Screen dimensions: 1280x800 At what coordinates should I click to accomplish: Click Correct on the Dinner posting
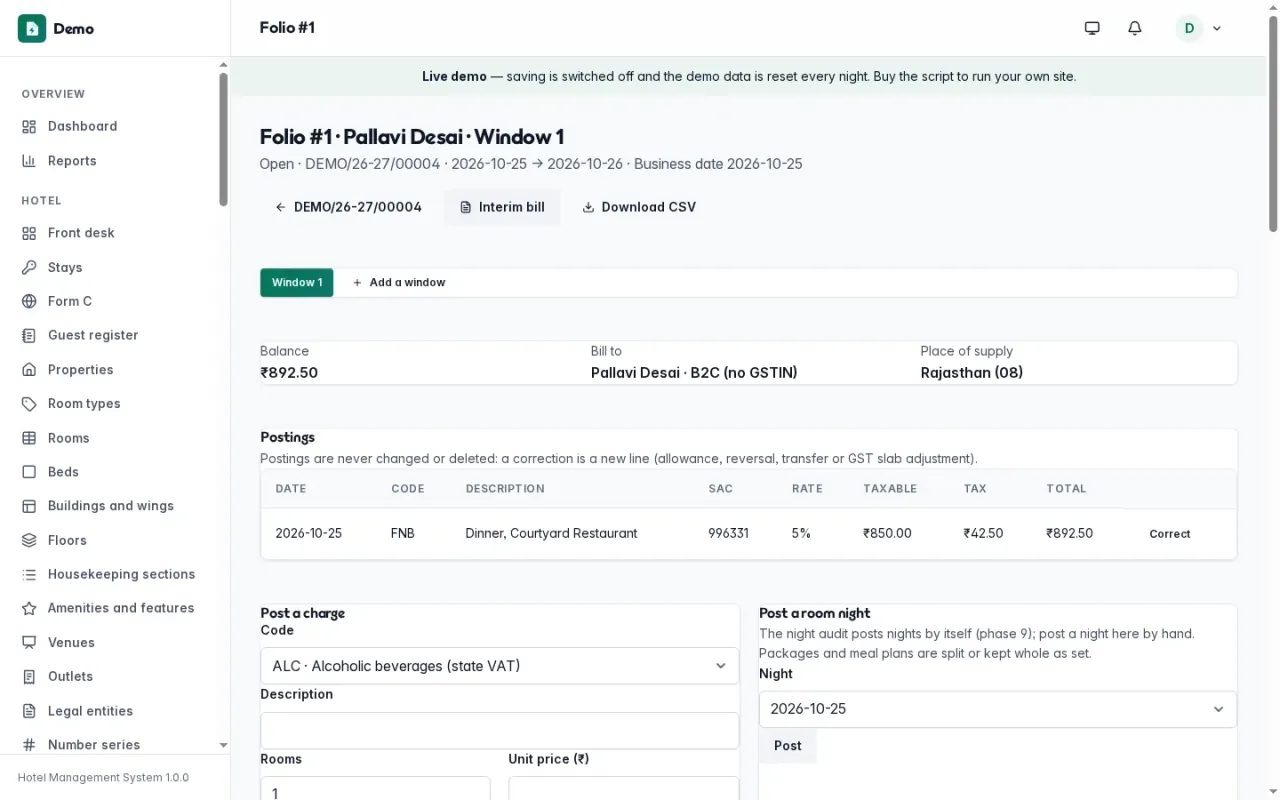pyautogui.click(x=1169, y=534)
